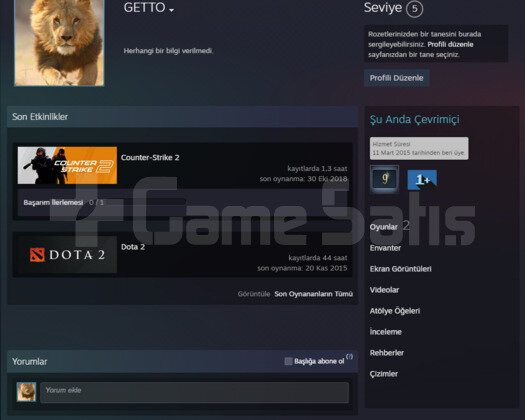This screenshot has width=525, height=420.
Task: Open the subscription help question mark
Action: (349, 357)
